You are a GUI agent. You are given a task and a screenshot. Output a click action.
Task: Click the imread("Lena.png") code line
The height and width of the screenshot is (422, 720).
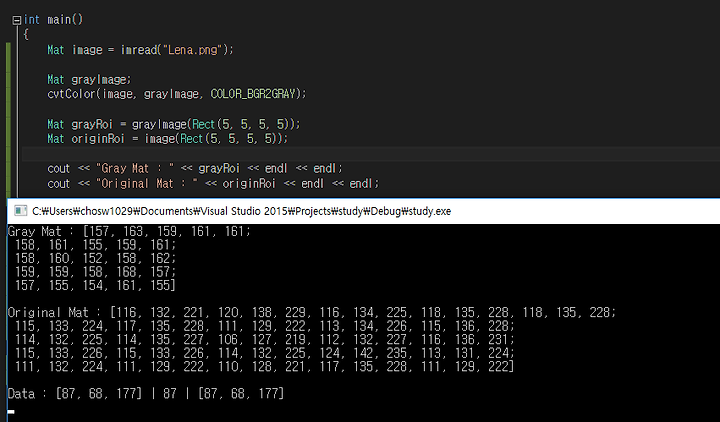(140, 50)
